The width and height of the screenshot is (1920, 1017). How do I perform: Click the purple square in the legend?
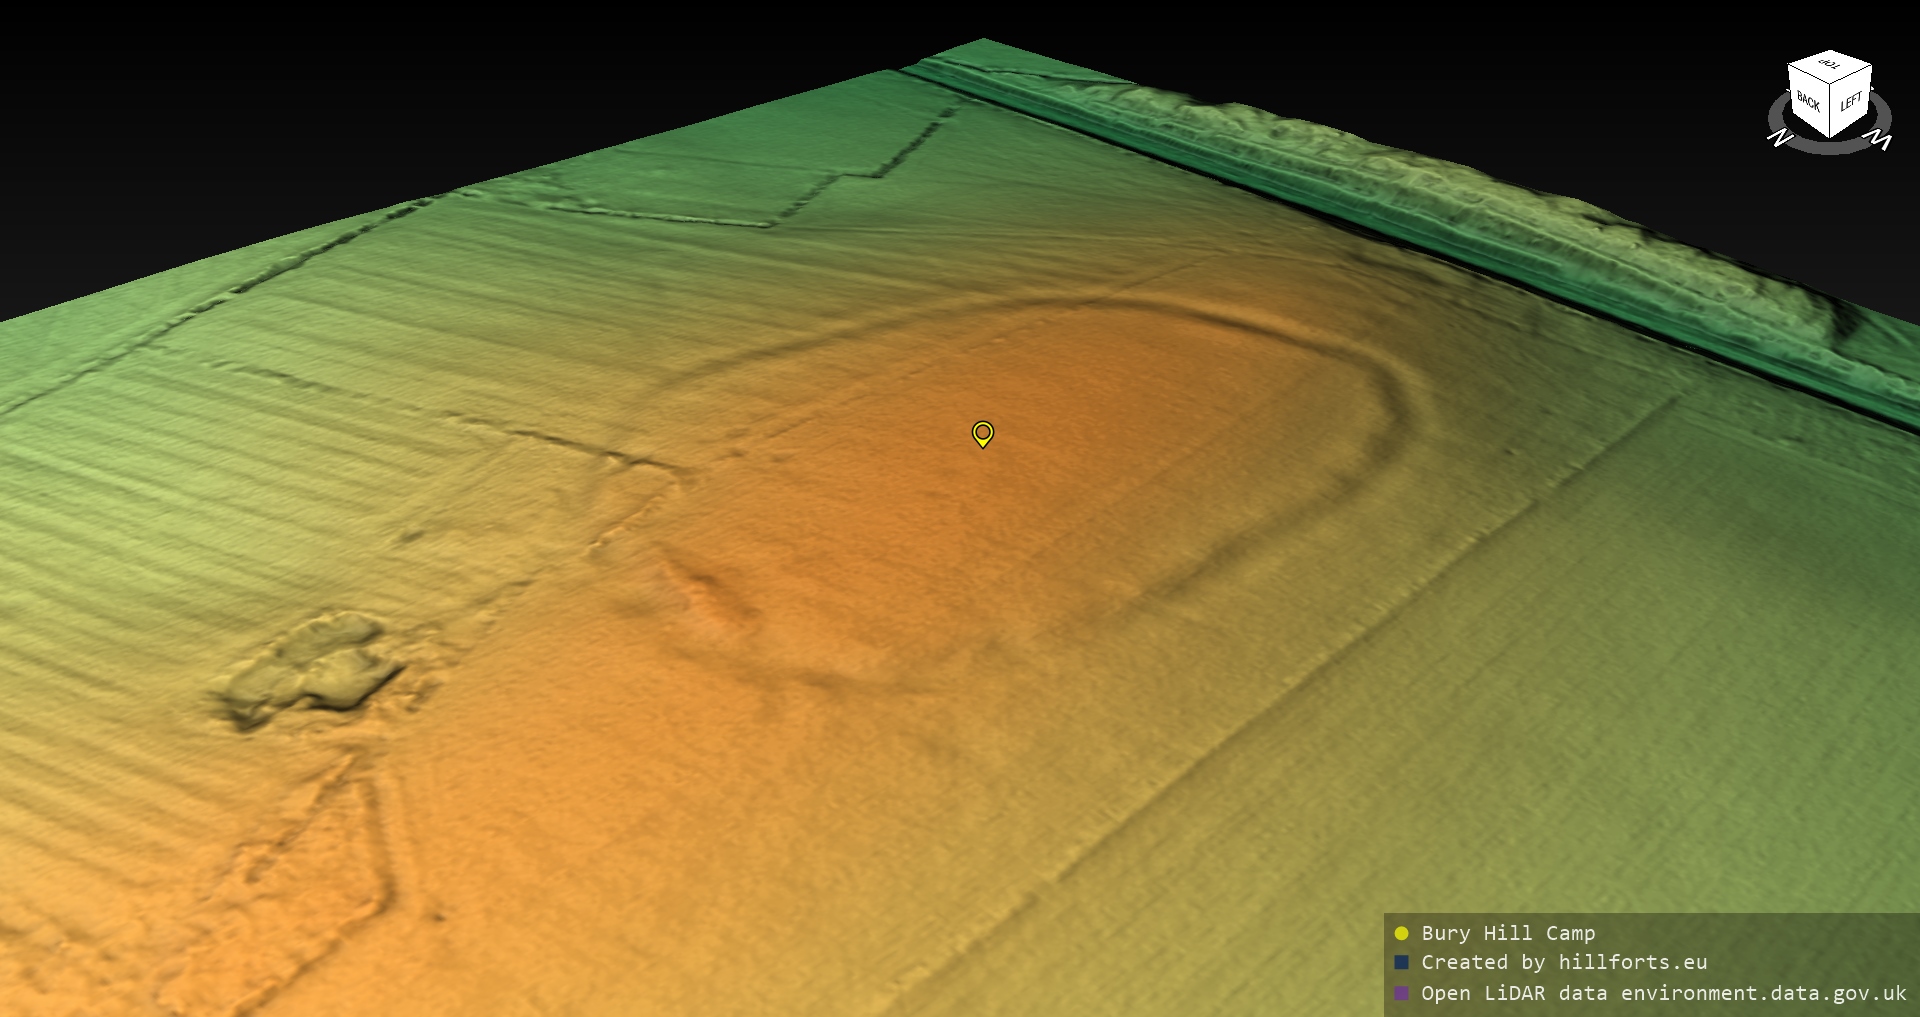[x=1401, y=993]
